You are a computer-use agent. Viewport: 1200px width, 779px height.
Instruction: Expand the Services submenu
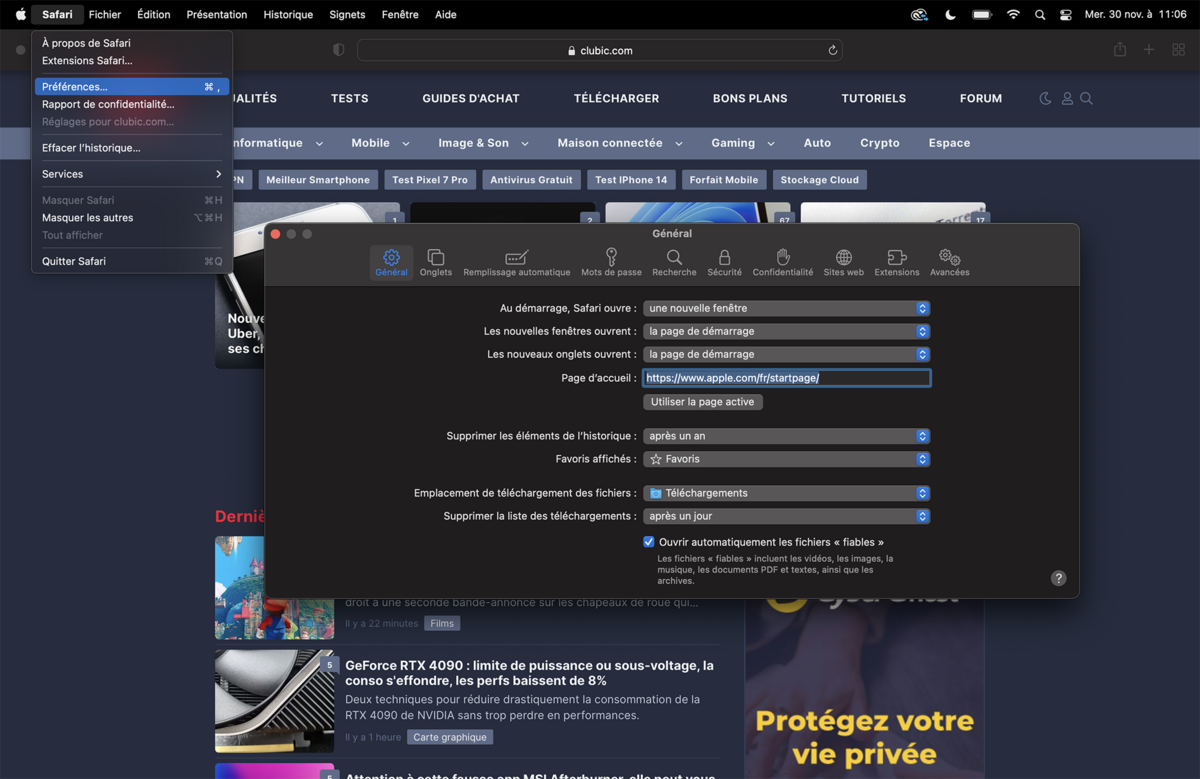tap(132, 174)
